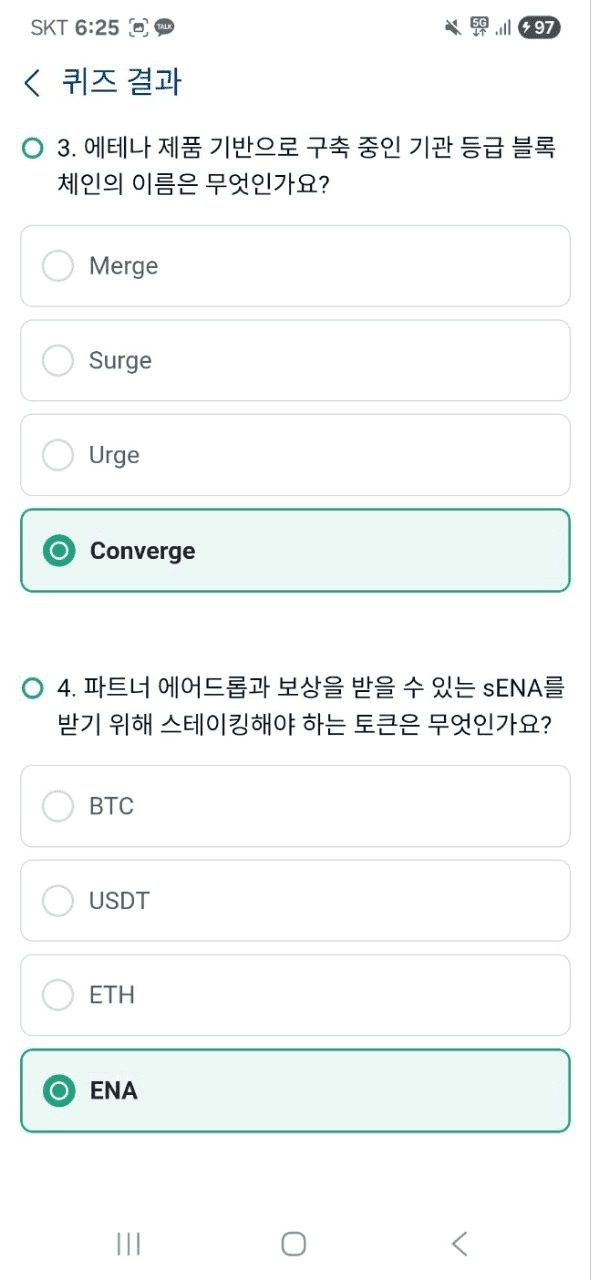Viewport: 591px width, 1280px height.
Task: Select the Merge radio option
Action: click(x=295, y=266)
